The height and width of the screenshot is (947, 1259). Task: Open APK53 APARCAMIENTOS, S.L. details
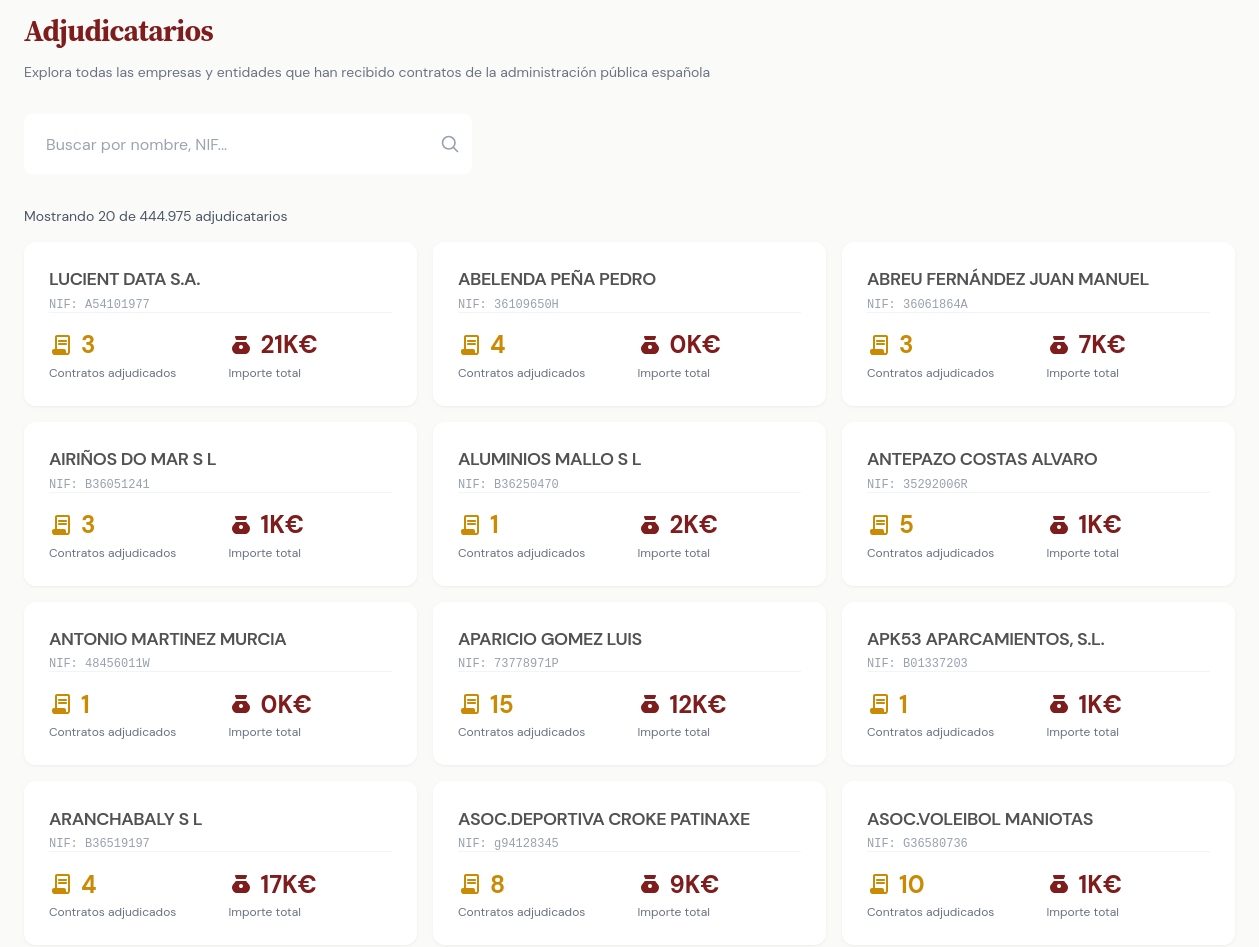point(985,640)
